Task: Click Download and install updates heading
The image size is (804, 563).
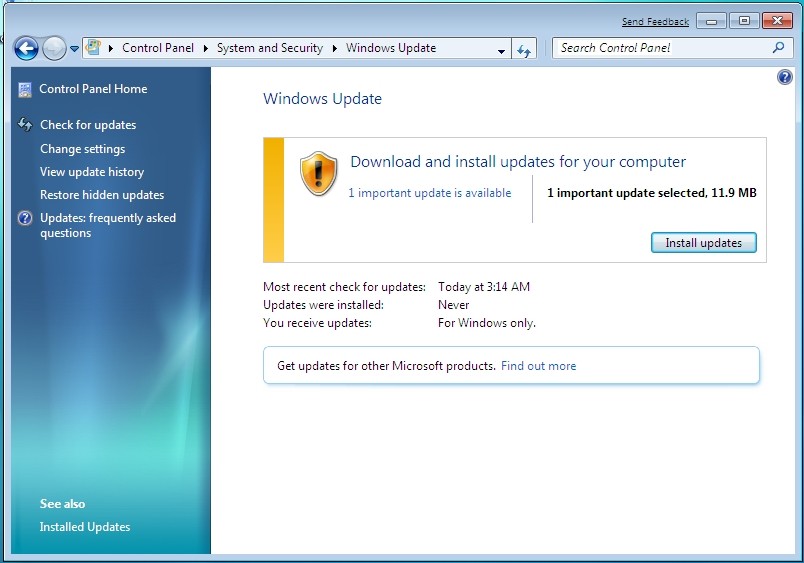Action: pos(518,162)
